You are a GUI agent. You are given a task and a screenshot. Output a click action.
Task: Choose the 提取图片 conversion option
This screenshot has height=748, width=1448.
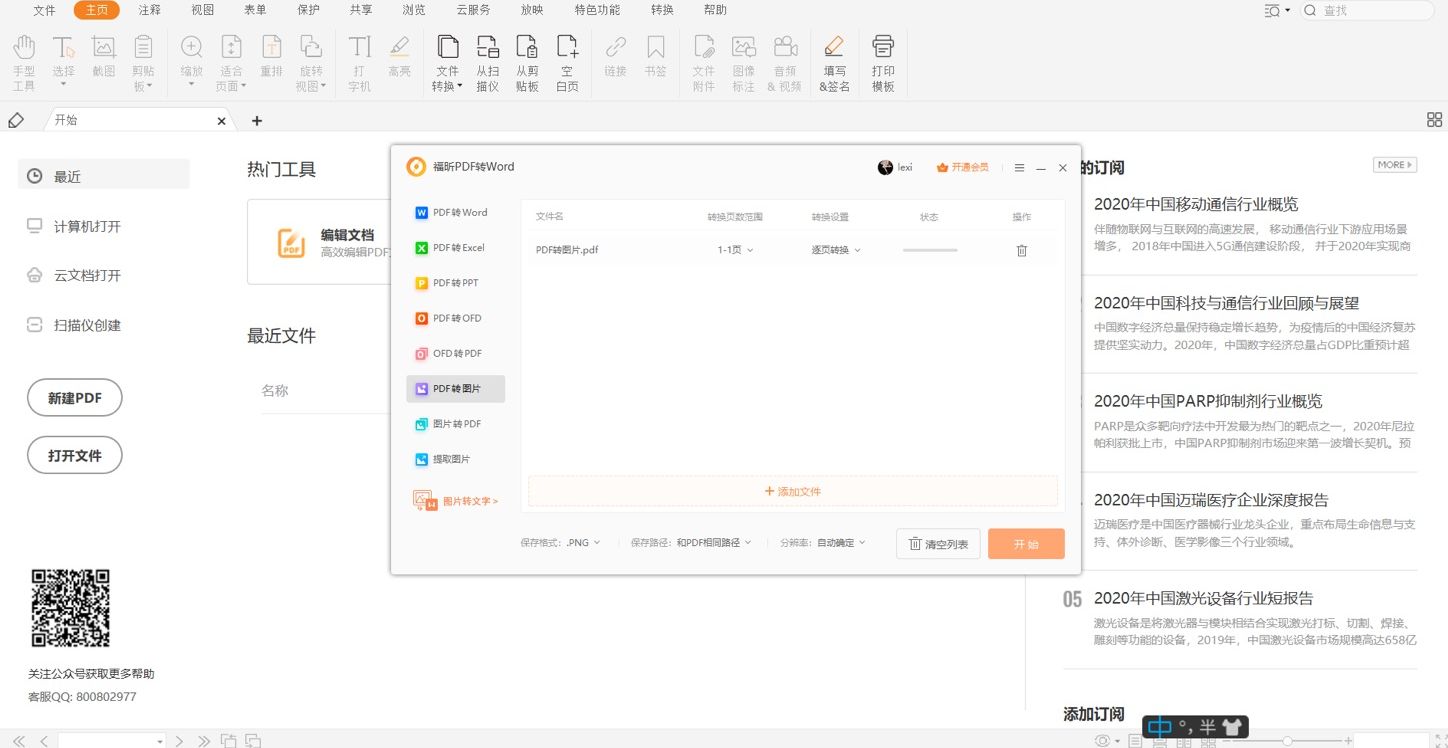[450, 459]
